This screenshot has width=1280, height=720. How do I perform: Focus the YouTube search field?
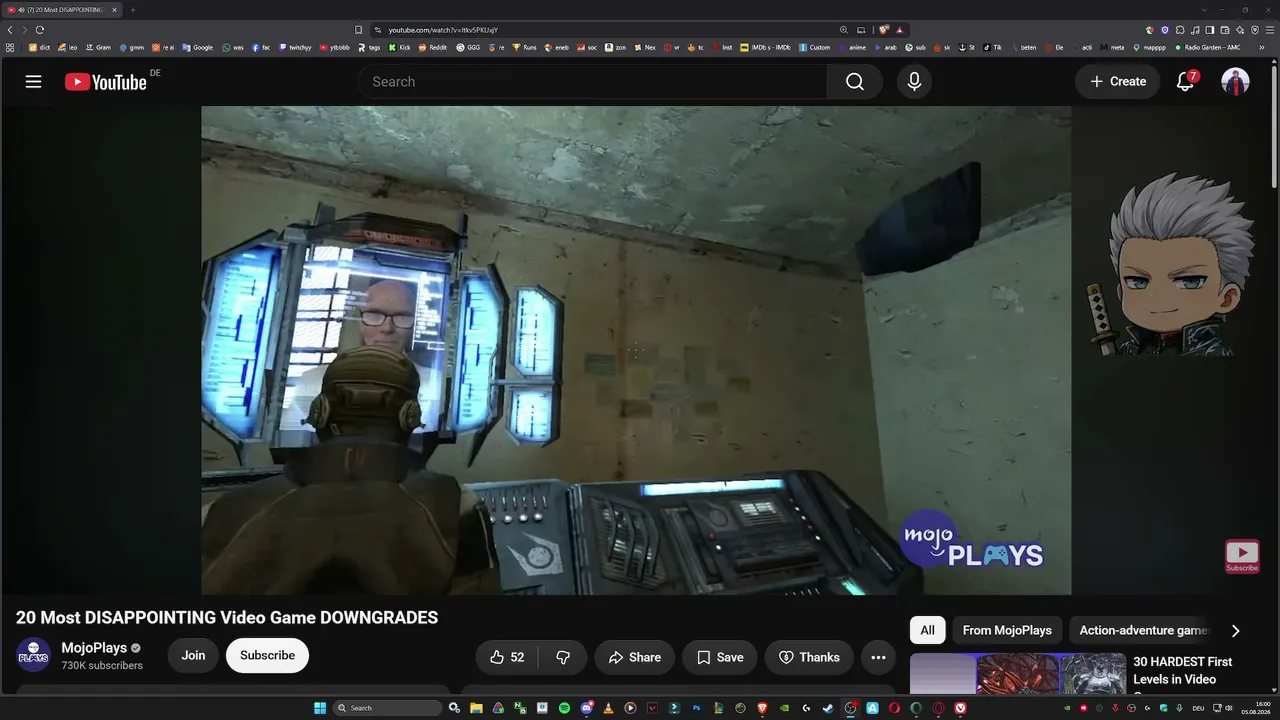592,82
